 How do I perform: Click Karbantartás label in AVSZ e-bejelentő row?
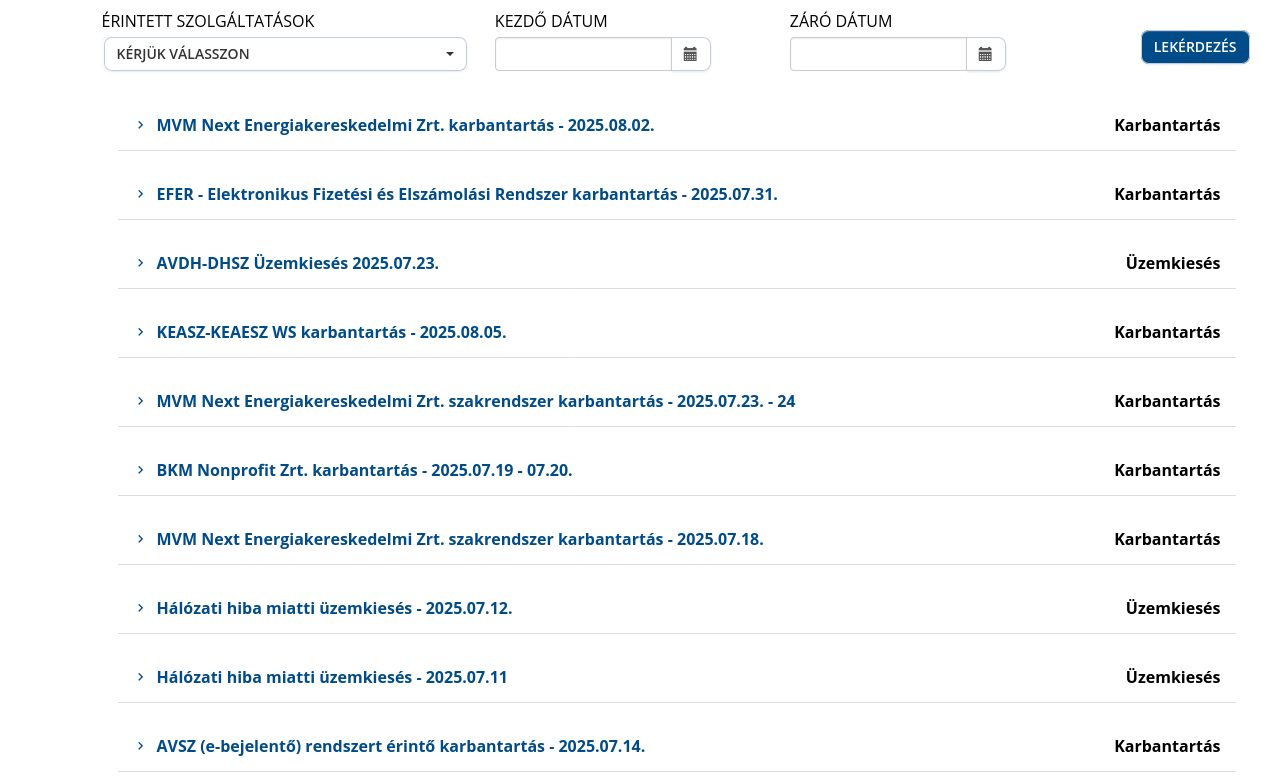coord(1167,746)
